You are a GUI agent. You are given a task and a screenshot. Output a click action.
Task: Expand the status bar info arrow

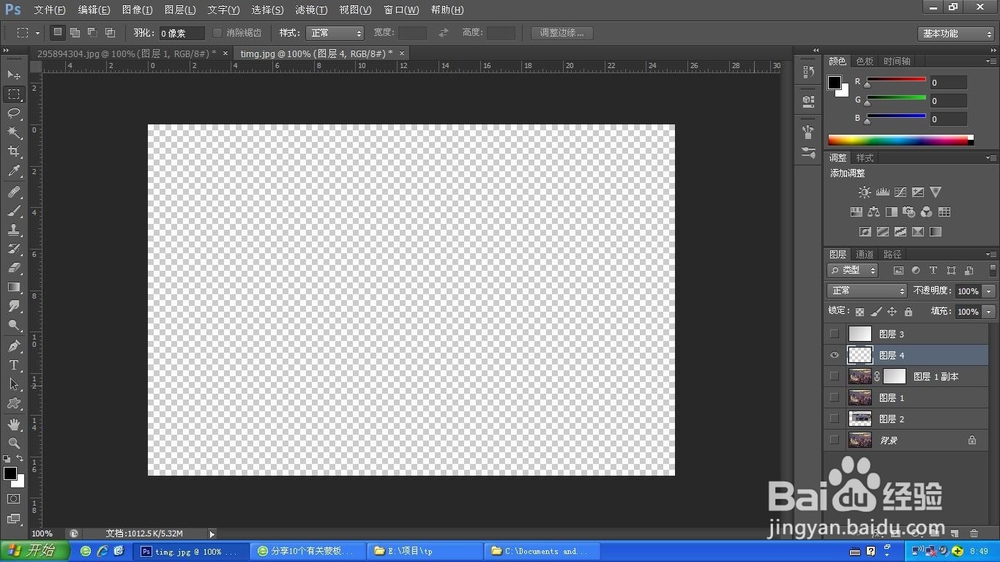(212, 534)
